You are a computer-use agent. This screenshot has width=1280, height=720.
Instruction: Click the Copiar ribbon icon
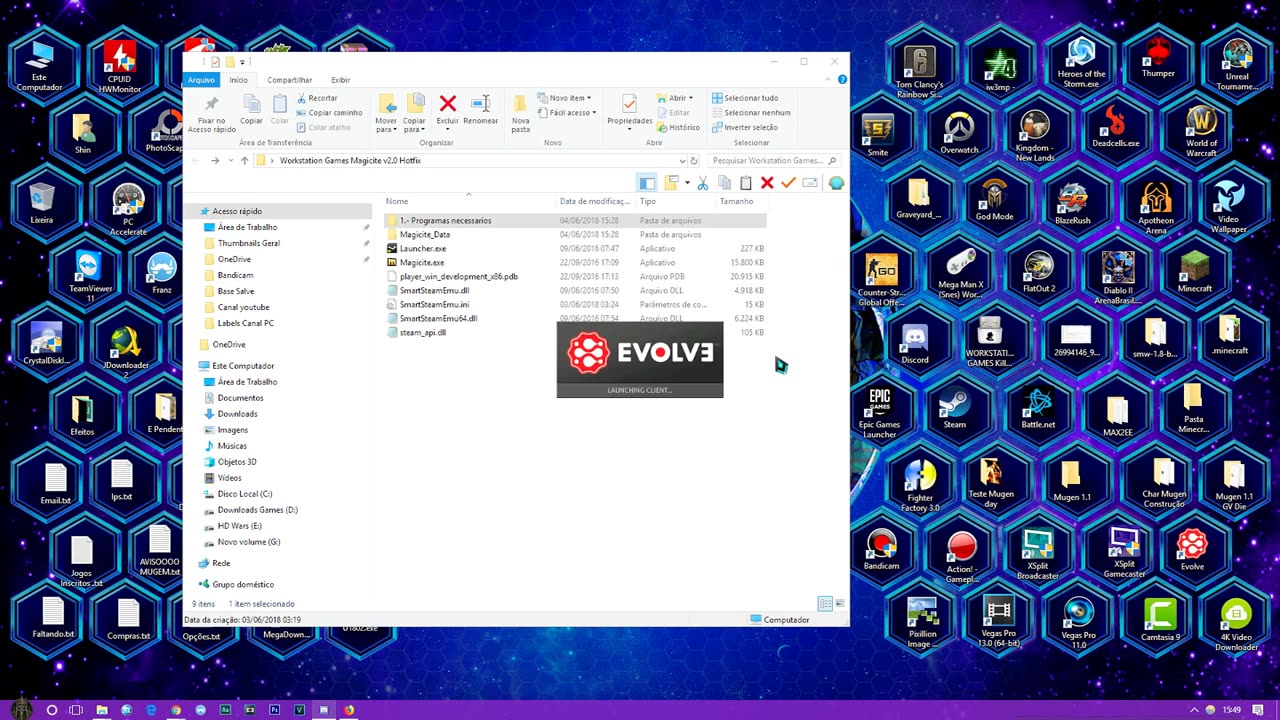click(x=252, y=104)
